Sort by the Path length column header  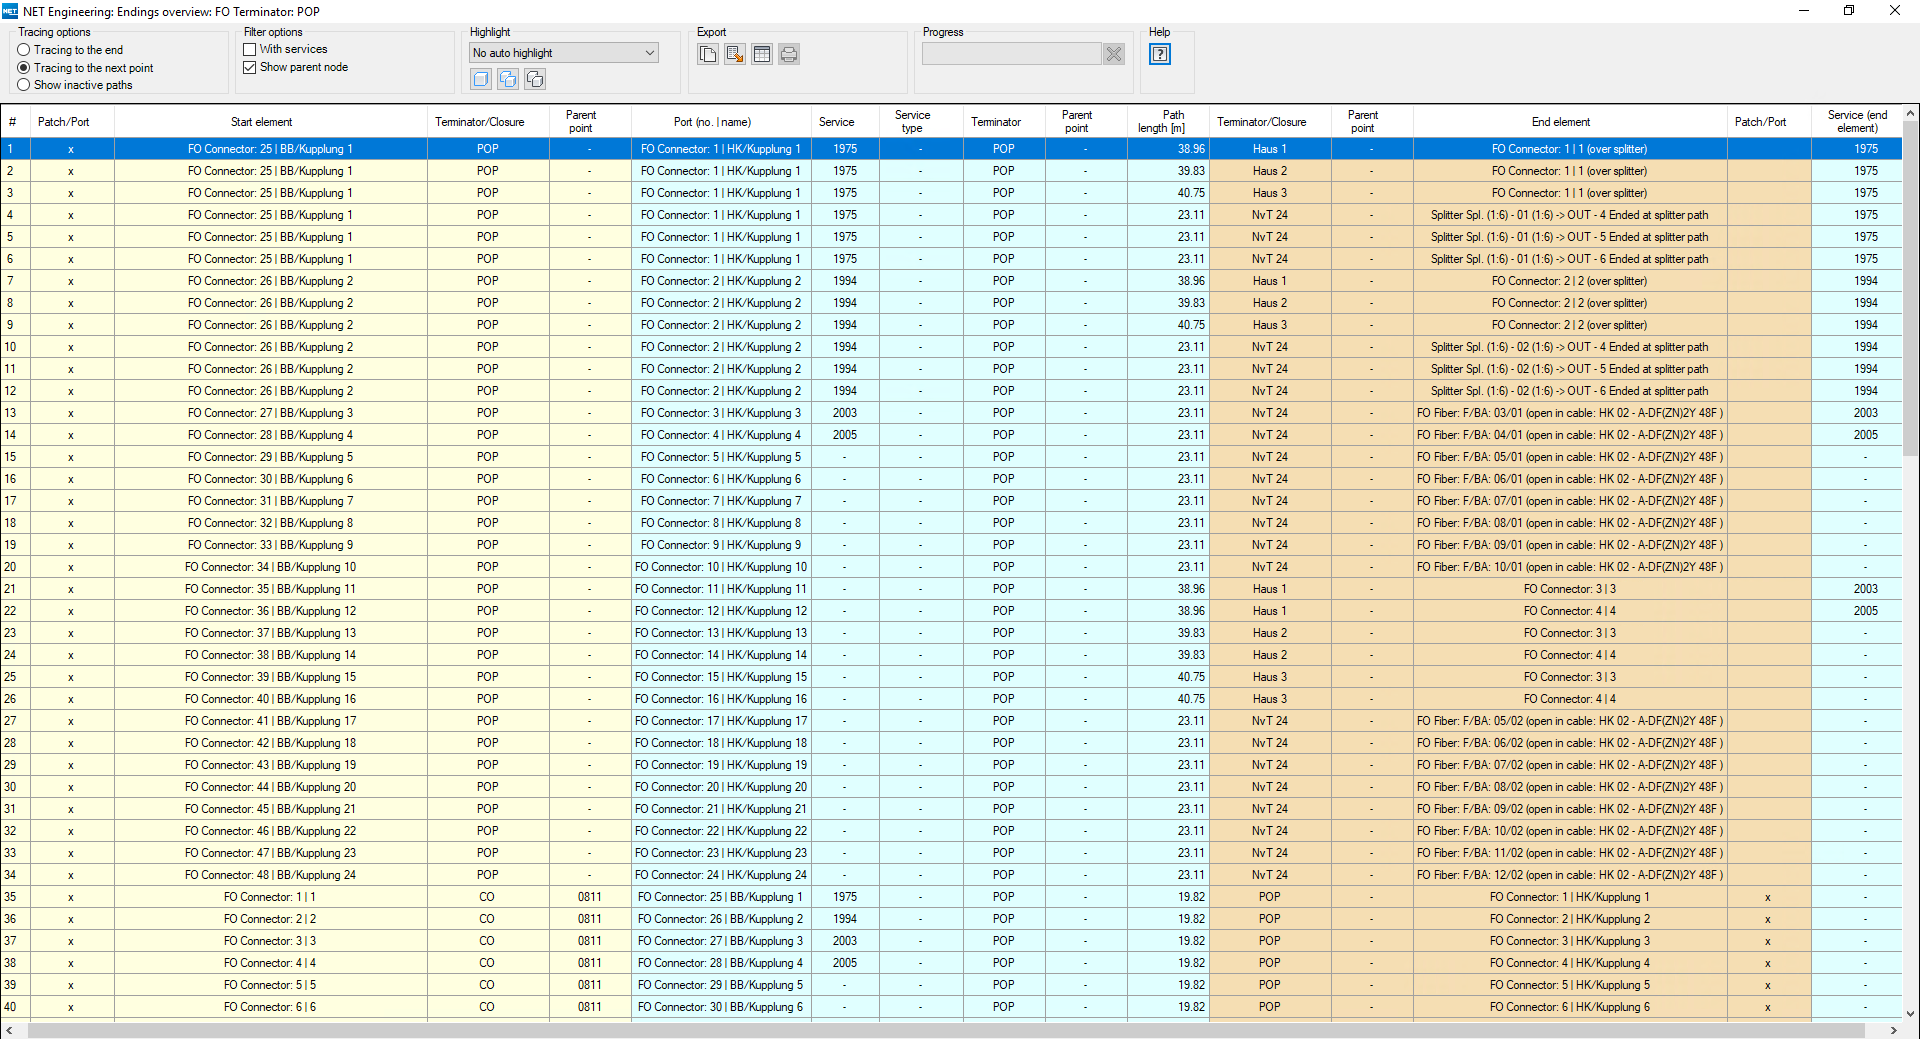(1167, 122)
